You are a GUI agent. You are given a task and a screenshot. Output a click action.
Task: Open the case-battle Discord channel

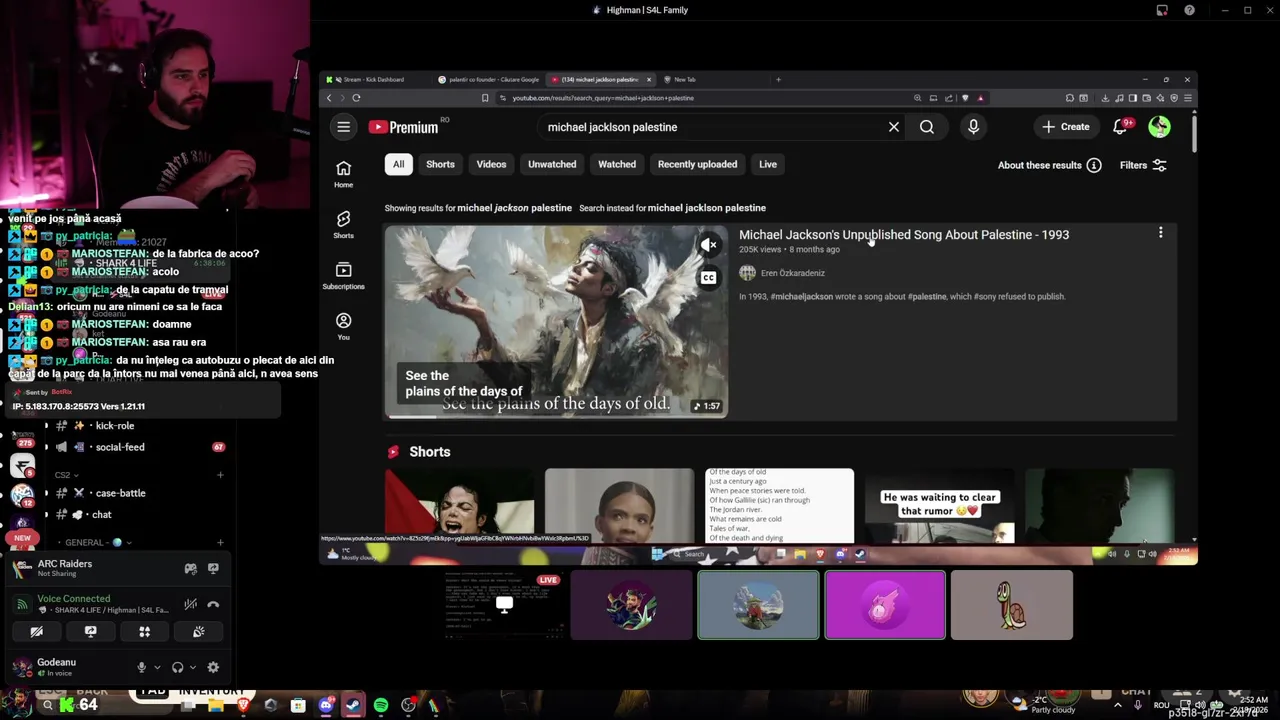[120, 493]
